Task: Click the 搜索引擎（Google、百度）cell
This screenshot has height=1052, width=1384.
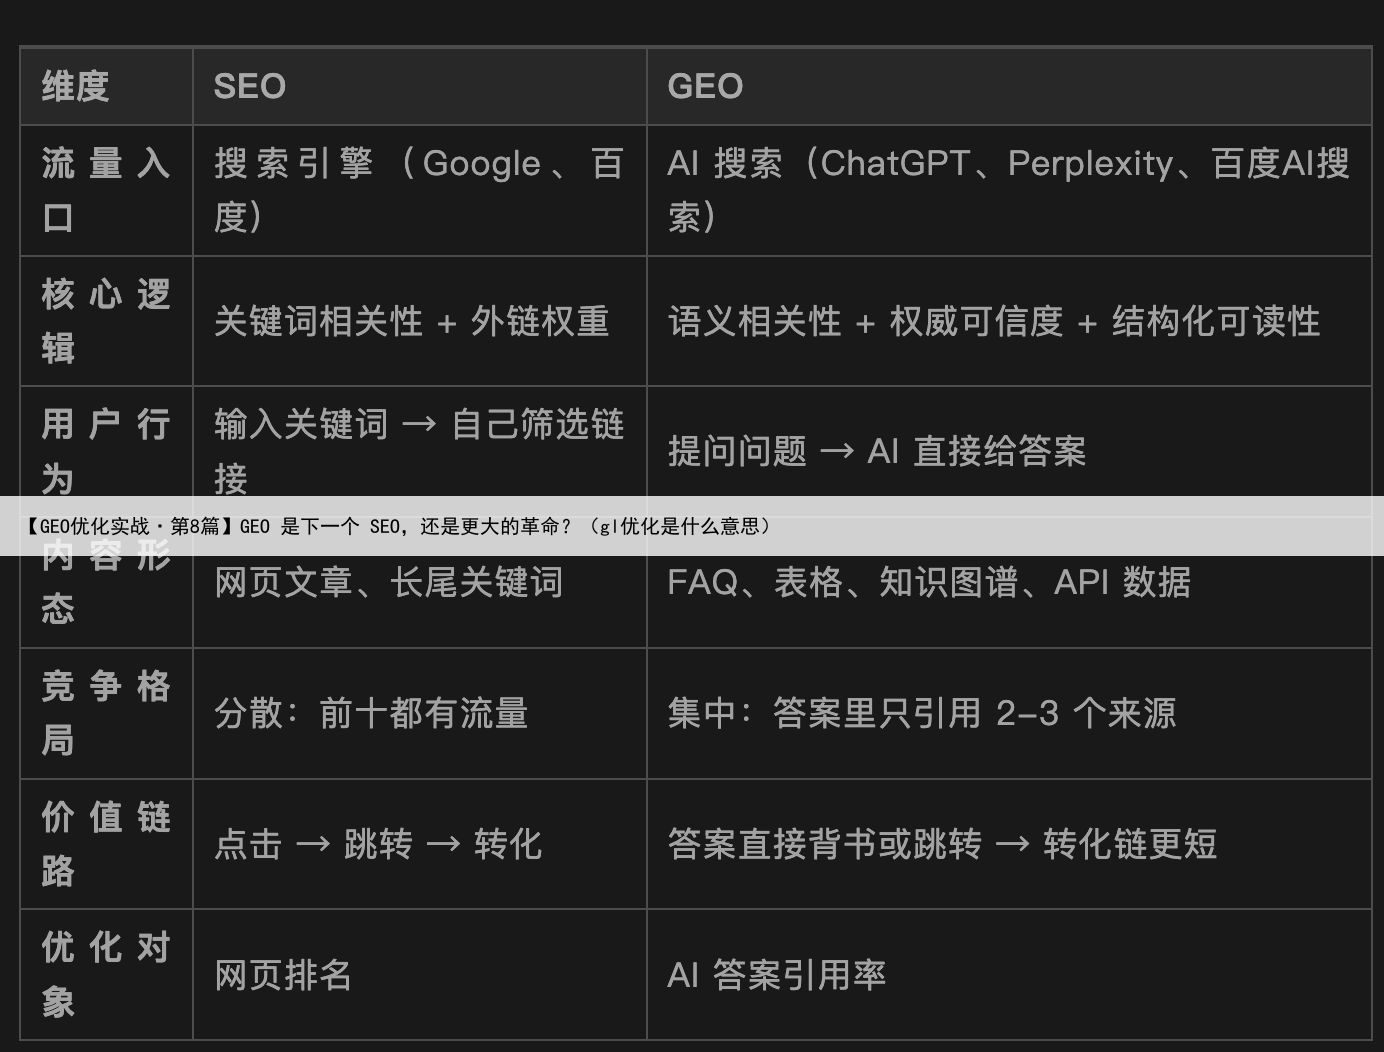Action: pos(418,190)
